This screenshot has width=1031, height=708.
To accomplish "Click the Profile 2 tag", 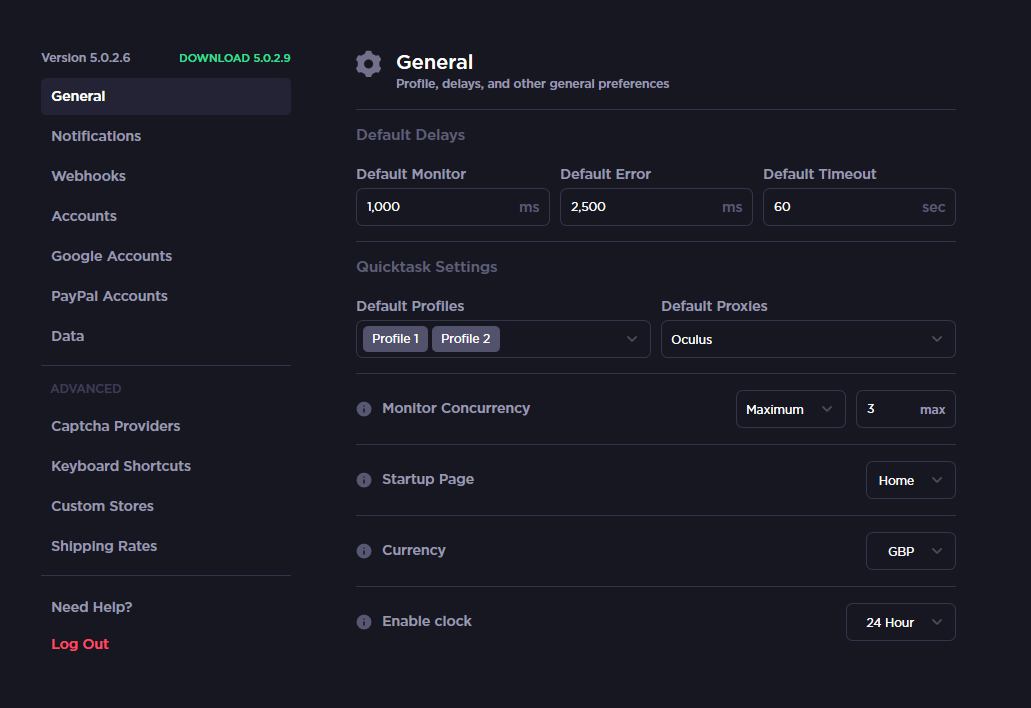I will point(466,339).
